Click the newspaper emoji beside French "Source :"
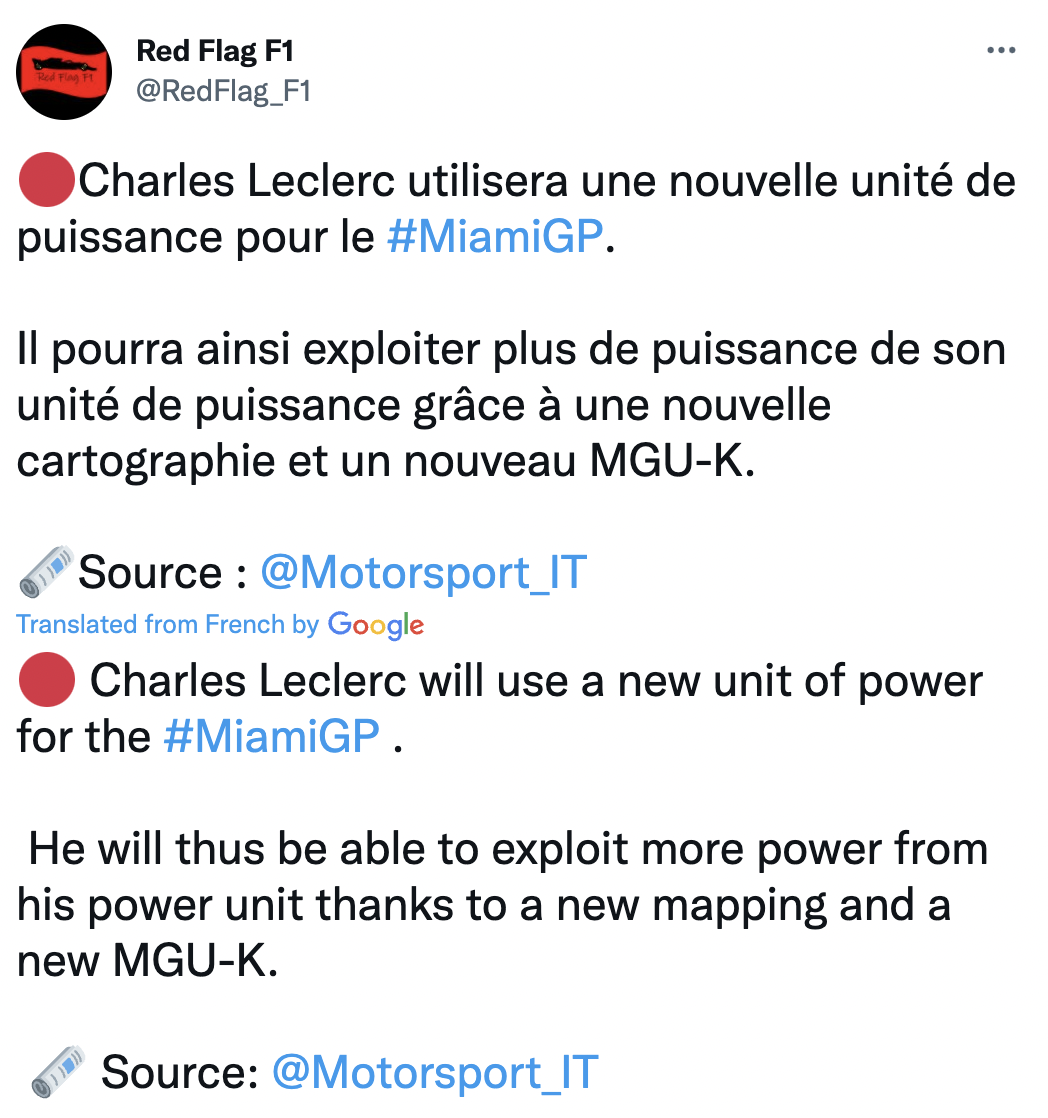Screen dimensions: 1048x1118 click(x=47, y=571)
